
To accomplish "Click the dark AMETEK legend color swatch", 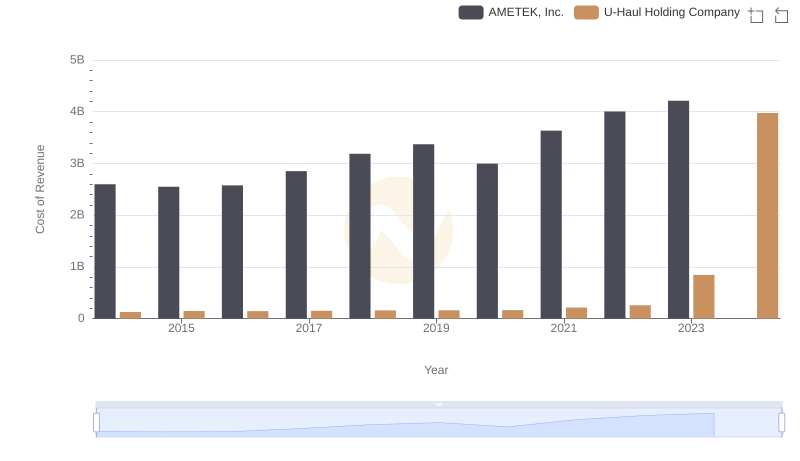I will [x=471, y=13].
